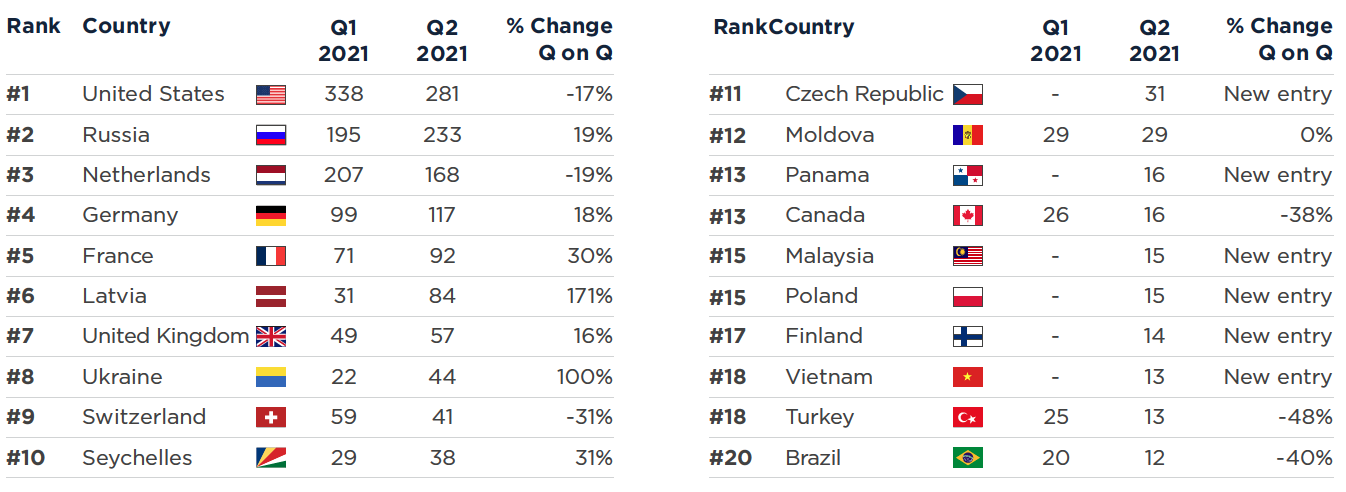Select the Vietnam flag icon
Image resolution: width=1346 pixels, height=492 pixels.
click(x=967, y=377)
